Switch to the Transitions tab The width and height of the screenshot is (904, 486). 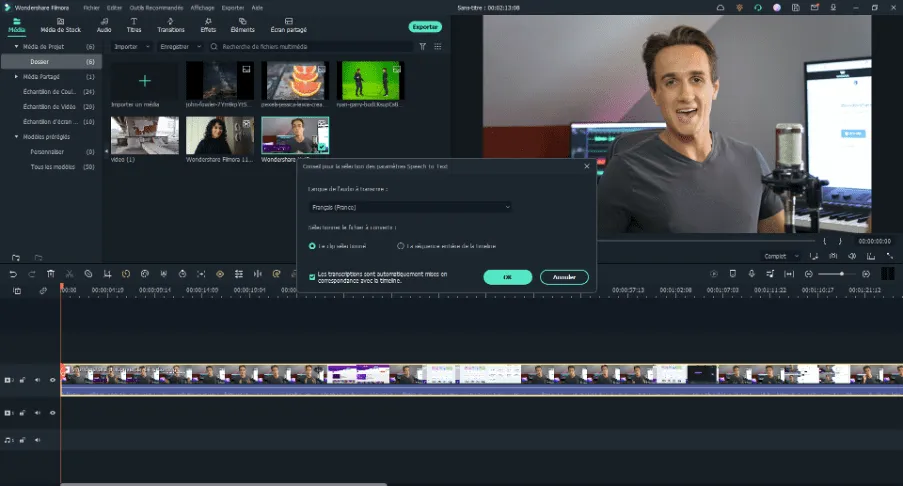click(x=171, y=25)
